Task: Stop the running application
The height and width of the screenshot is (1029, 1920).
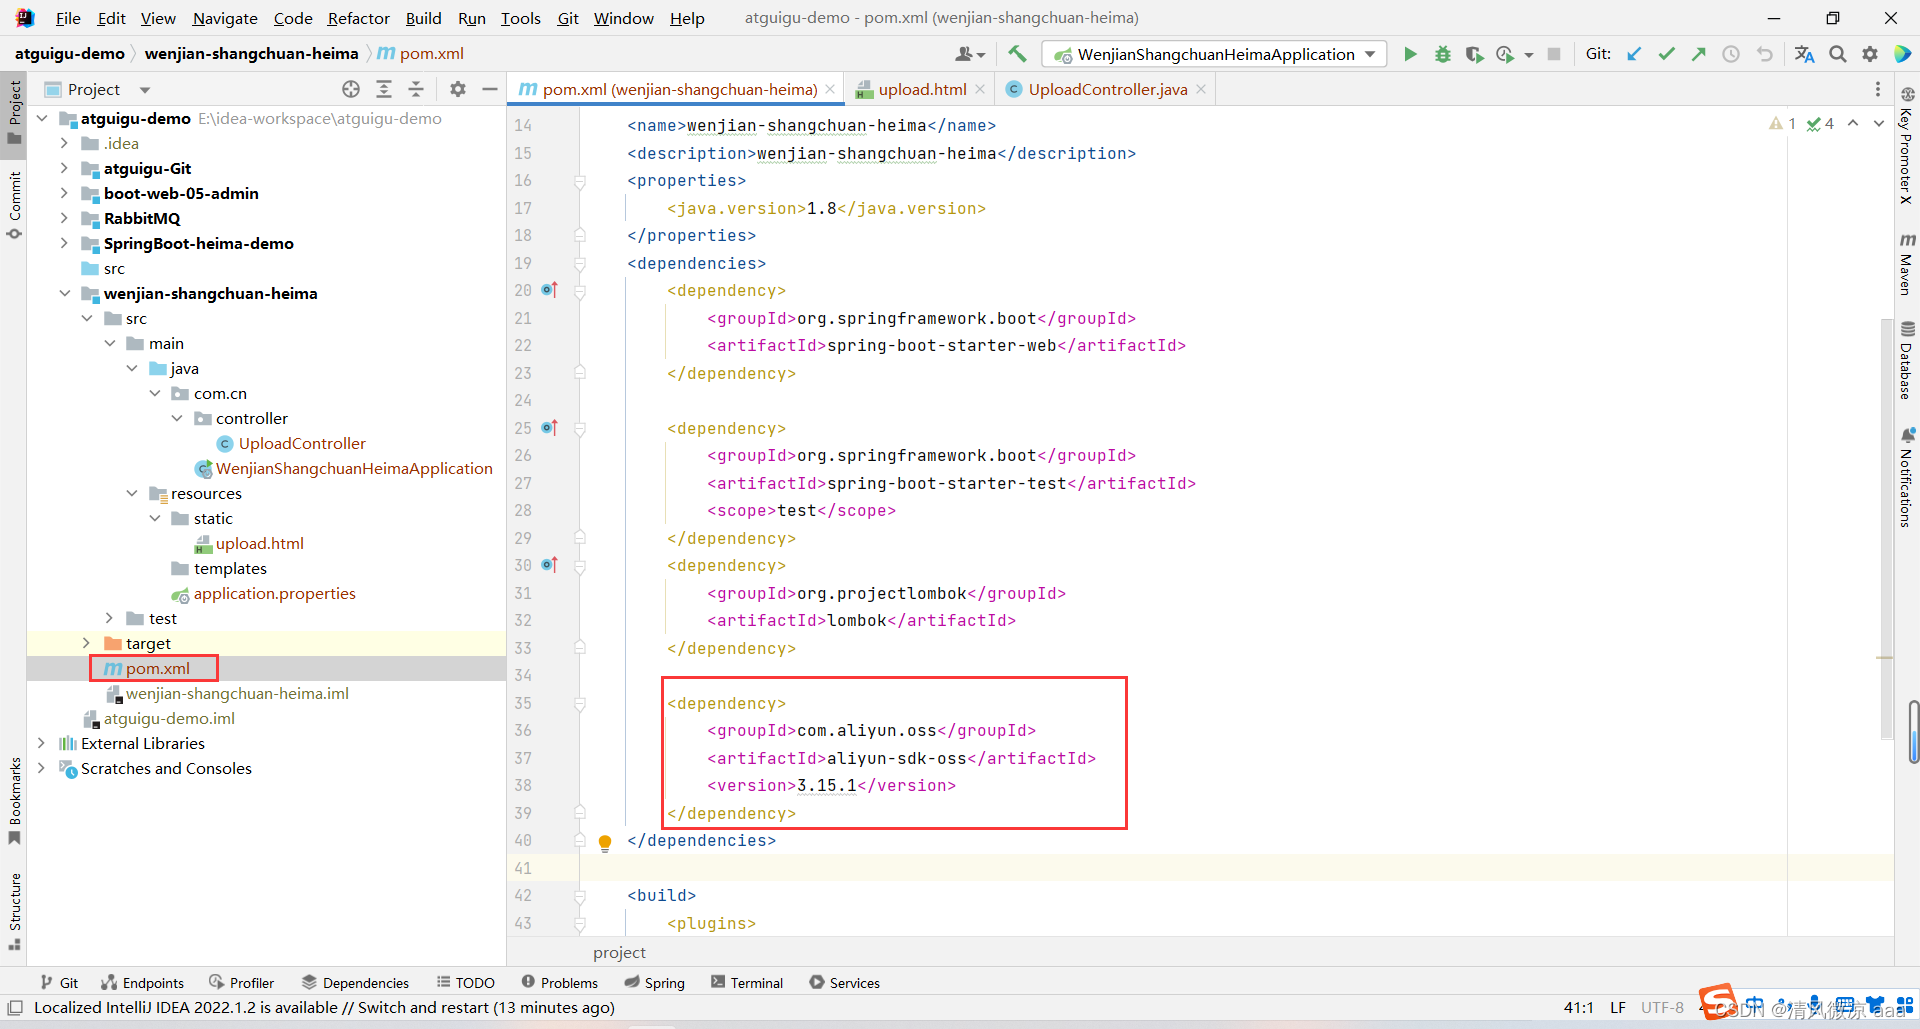Action: [1554, 54]
